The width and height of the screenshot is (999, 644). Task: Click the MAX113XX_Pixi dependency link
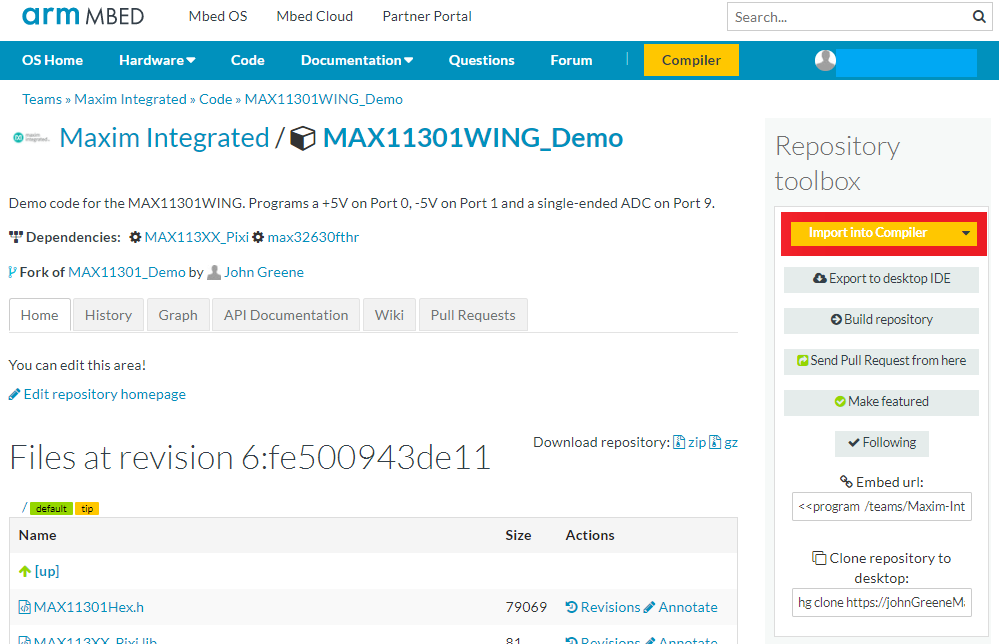(x=196, y=237)
